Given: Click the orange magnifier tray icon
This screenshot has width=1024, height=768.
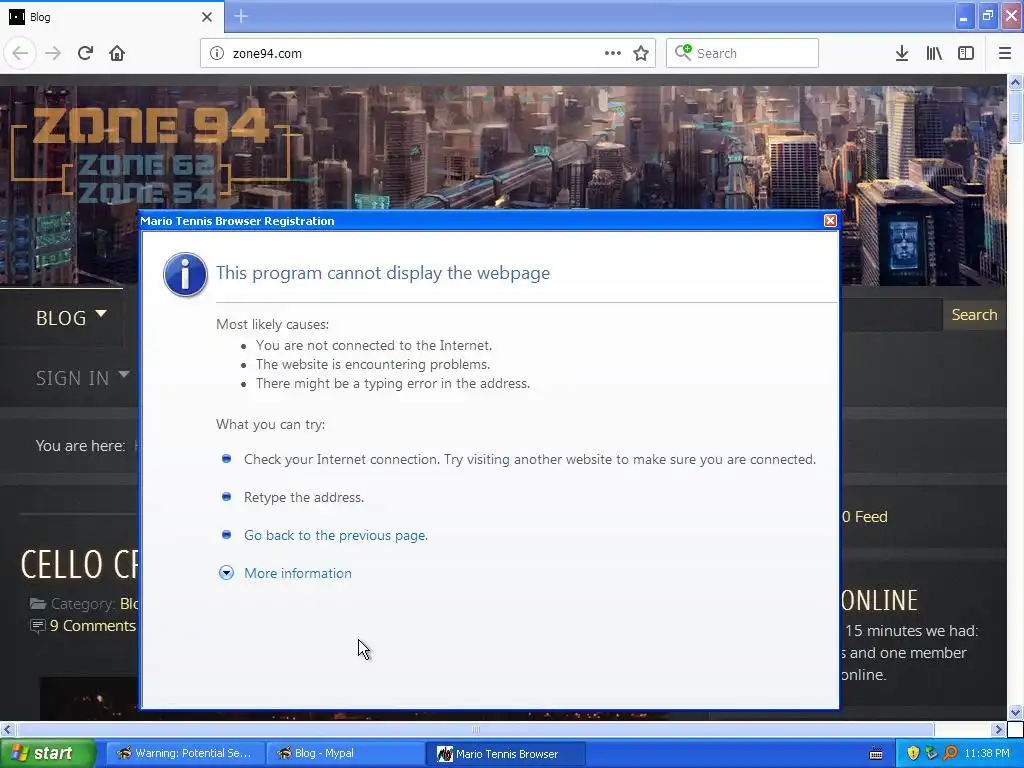Looking at the screenshot, I should (x=950, y=754).
